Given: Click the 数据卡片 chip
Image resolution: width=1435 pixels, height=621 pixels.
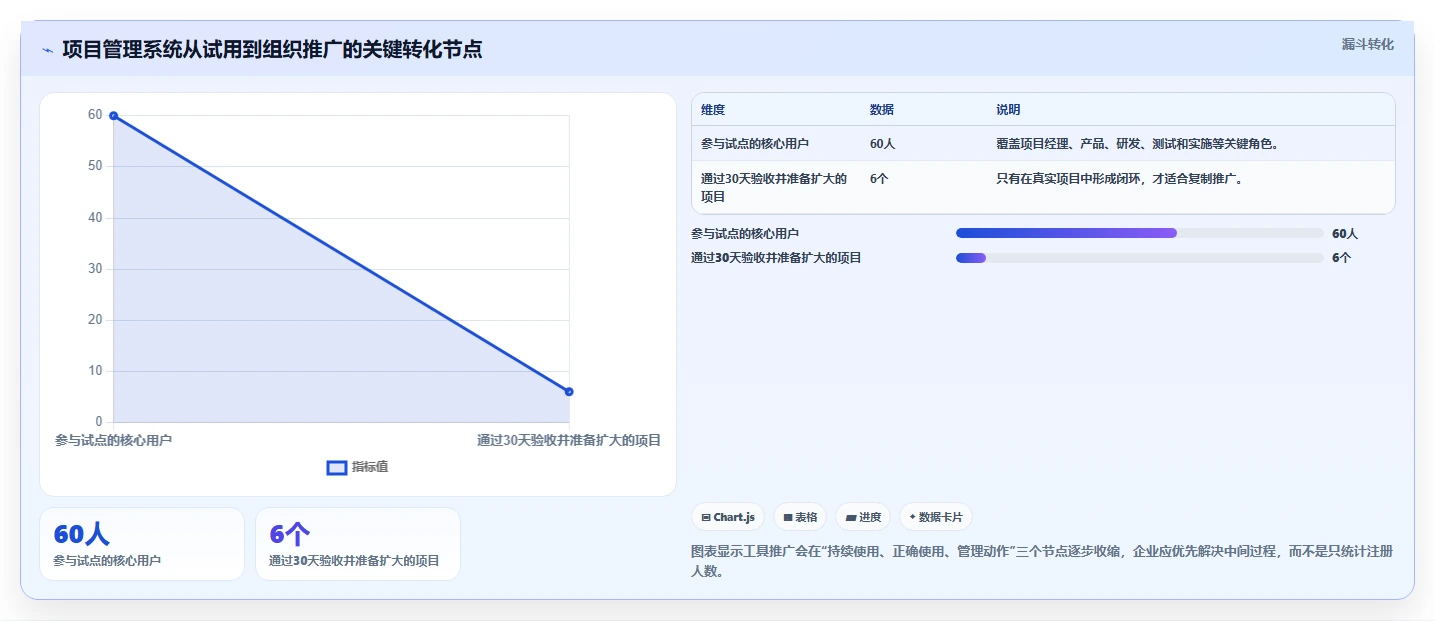Looking at the screenshot, I should pos(936,517).
